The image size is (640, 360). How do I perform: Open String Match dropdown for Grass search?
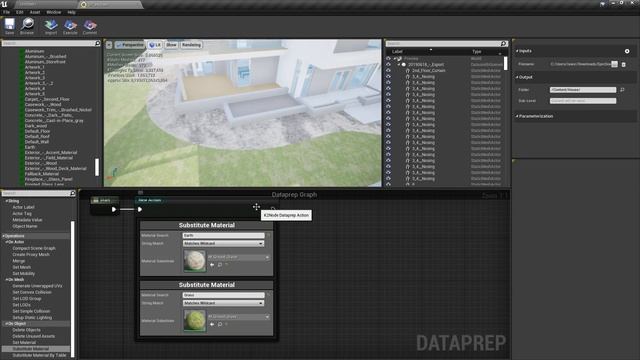pos(223,303)
